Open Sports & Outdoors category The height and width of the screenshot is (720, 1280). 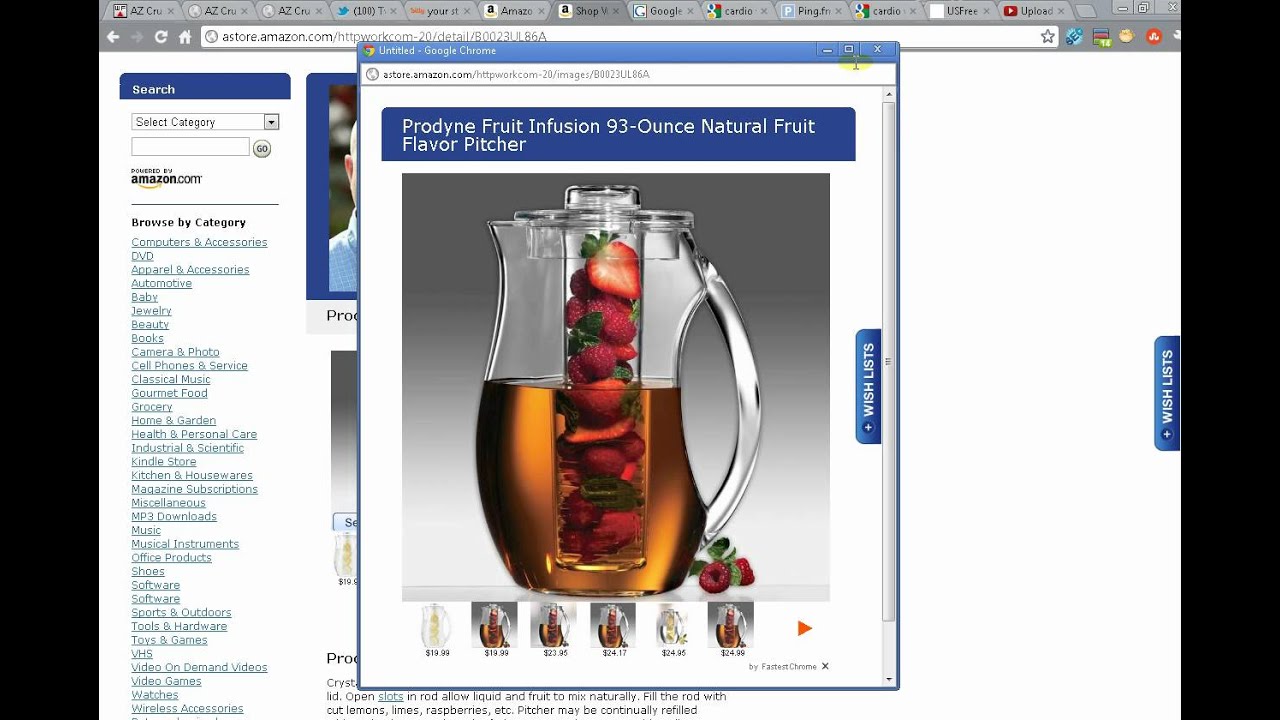181,612
